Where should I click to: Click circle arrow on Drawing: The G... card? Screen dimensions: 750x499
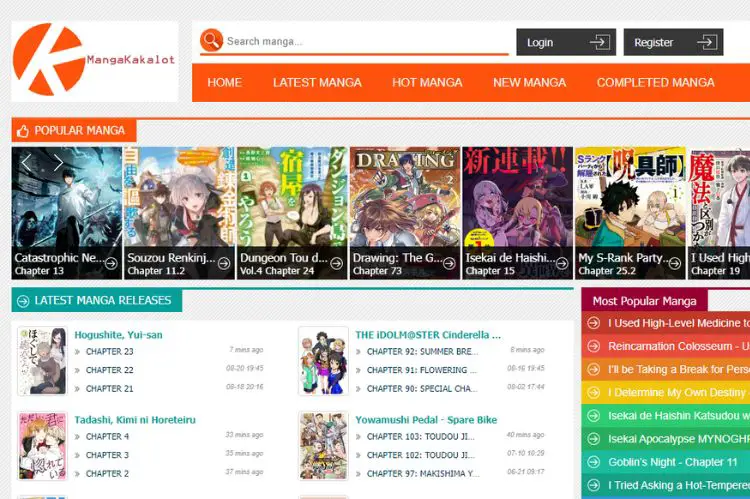tap(449, 263)
